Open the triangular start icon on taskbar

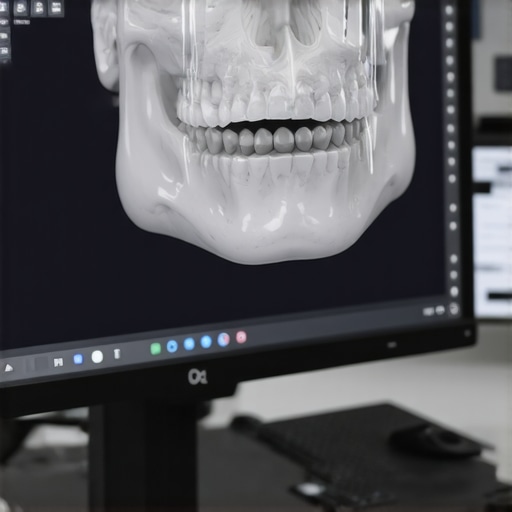9,368
